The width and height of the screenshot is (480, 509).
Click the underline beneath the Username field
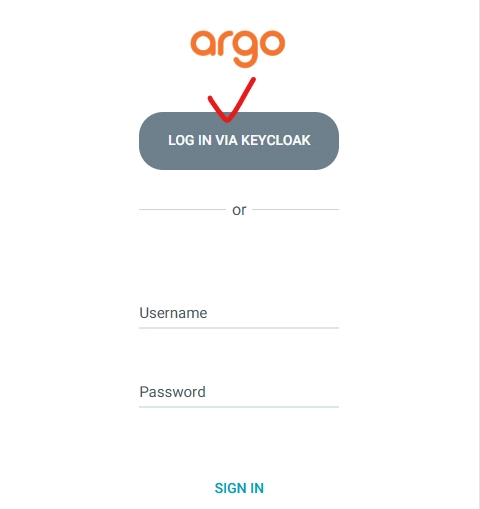pyautogui.click(x=239, y=328)
